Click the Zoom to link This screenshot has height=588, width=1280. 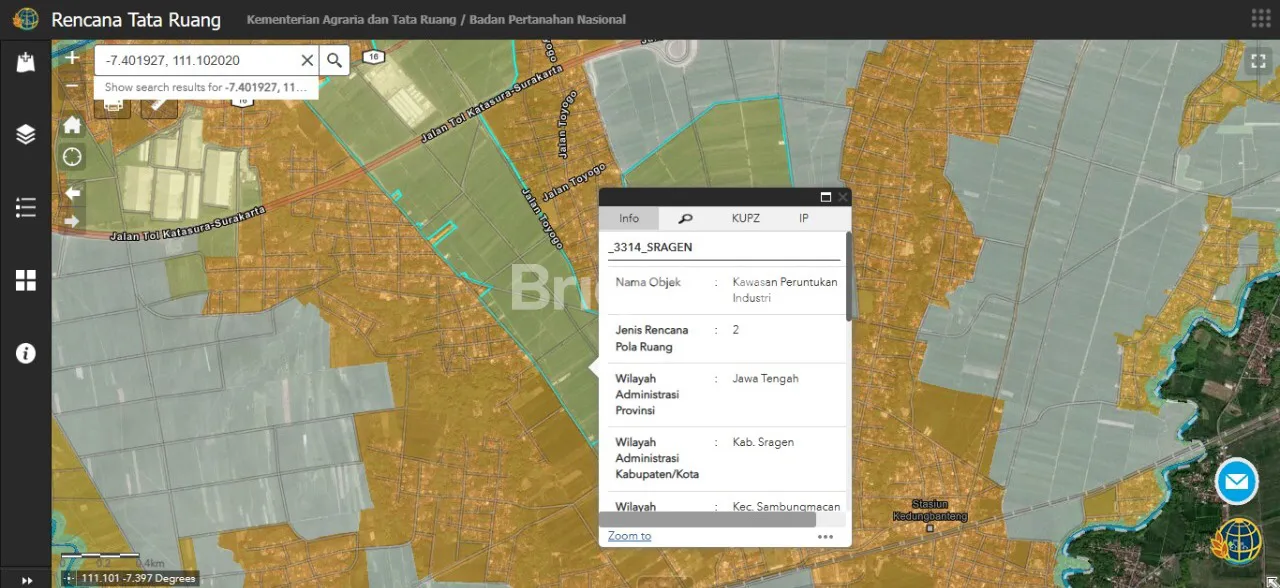coord(629,536)
